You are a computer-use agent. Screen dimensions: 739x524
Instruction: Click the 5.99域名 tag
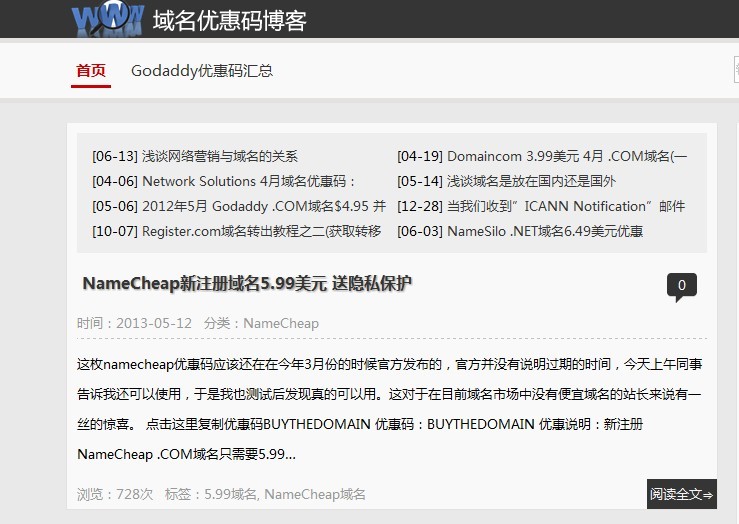[230, 494]
